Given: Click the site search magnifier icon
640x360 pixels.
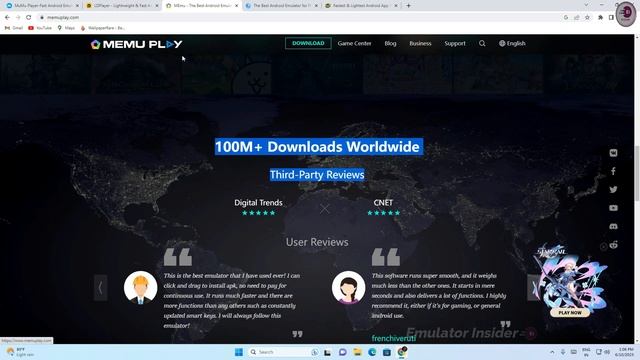Looking at the screenshot, I should pyautogui.click(x=482, y=43).
